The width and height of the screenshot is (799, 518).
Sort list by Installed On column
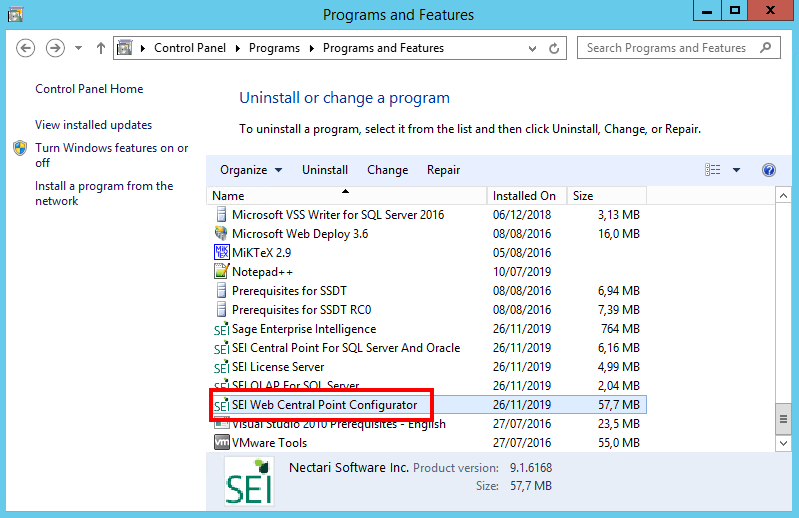(x=525, y=196)
